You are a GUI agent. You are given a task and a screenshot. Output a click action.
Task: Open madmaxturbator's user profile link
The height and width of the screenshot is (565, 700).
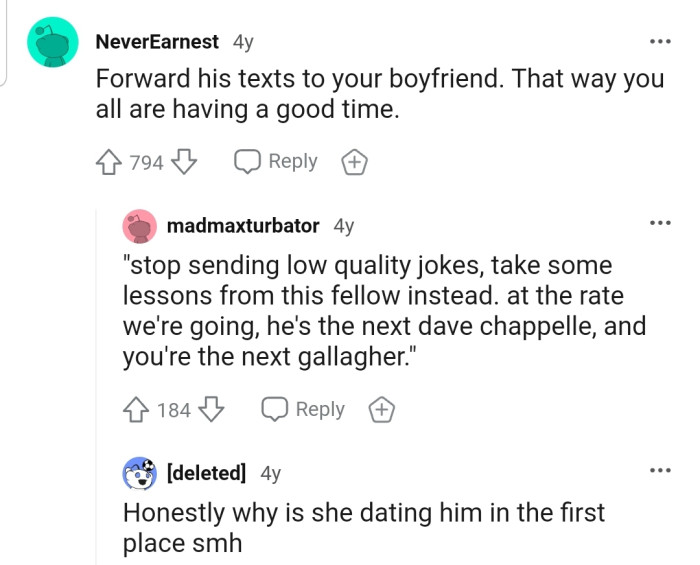pyautogui.click(x=243, y=226)
